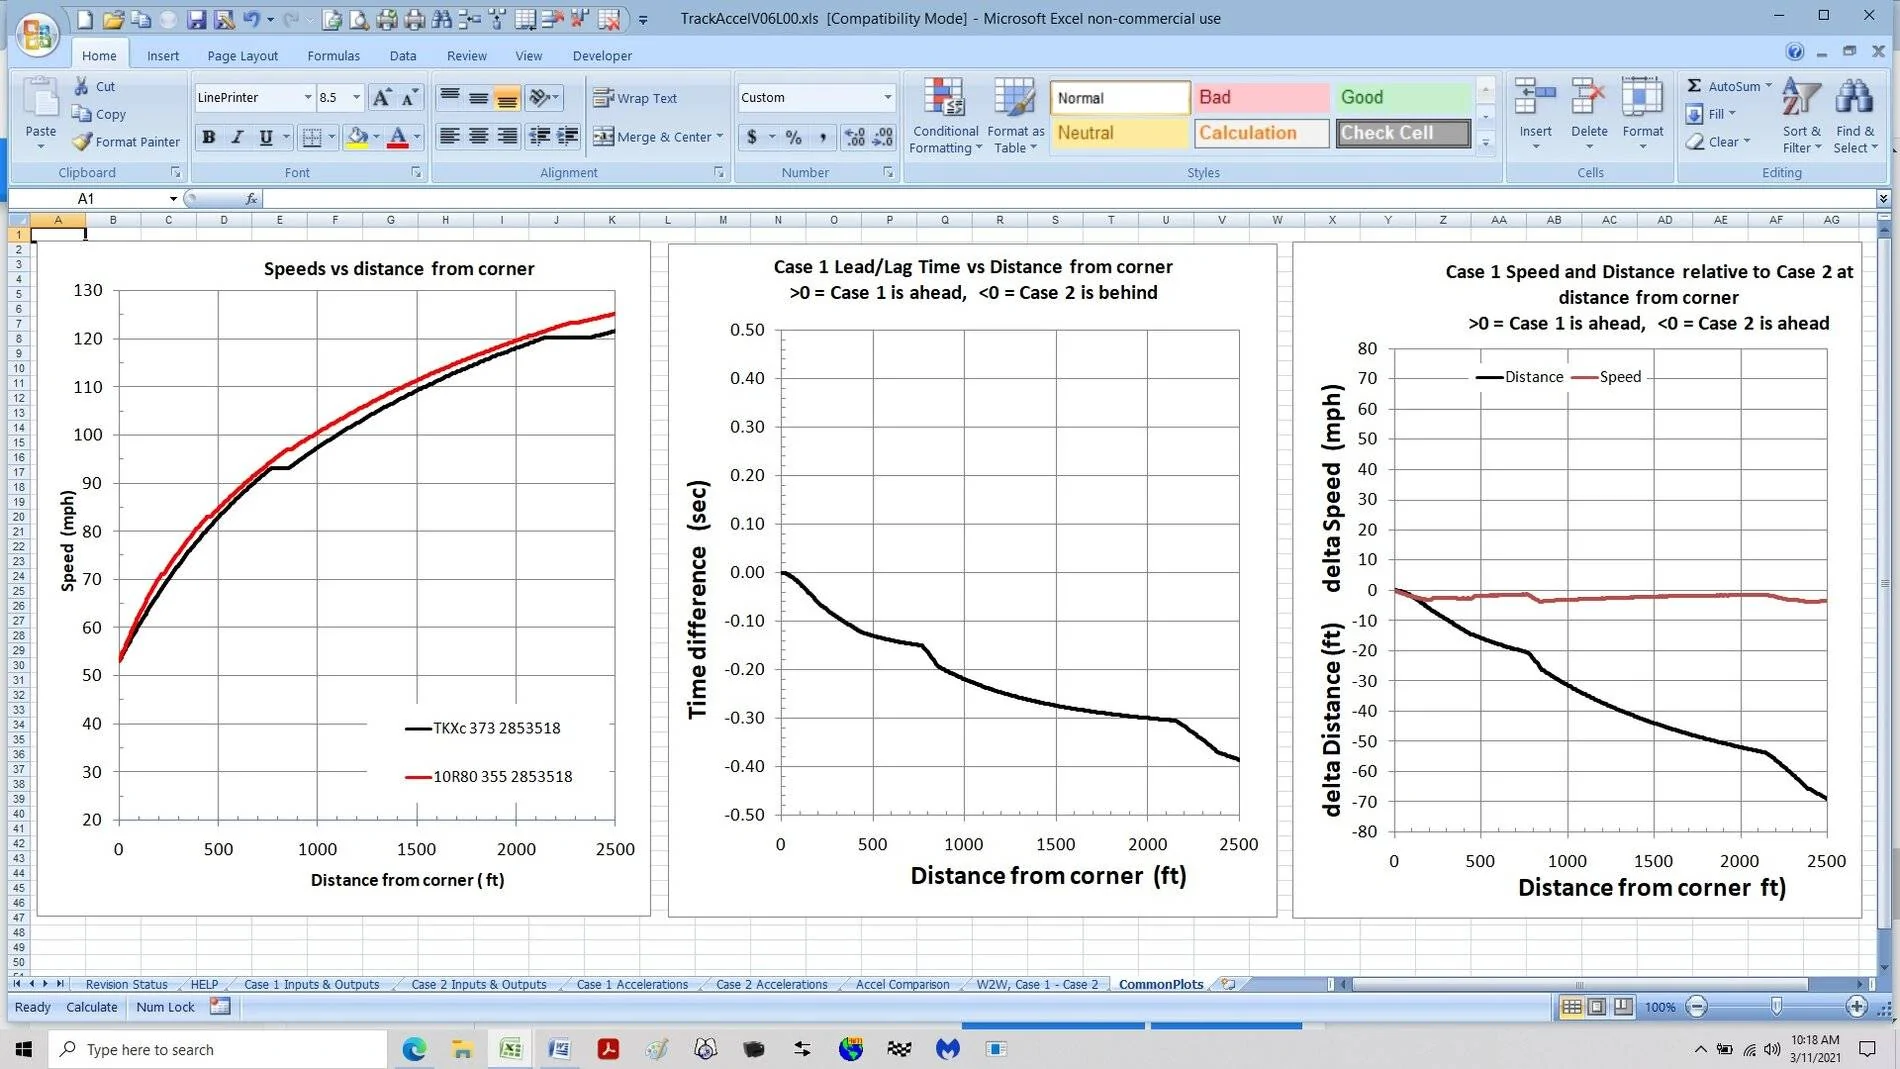Screen dimensions: 1900x1069
Task: Click the Office button logo
Action: 37,33
